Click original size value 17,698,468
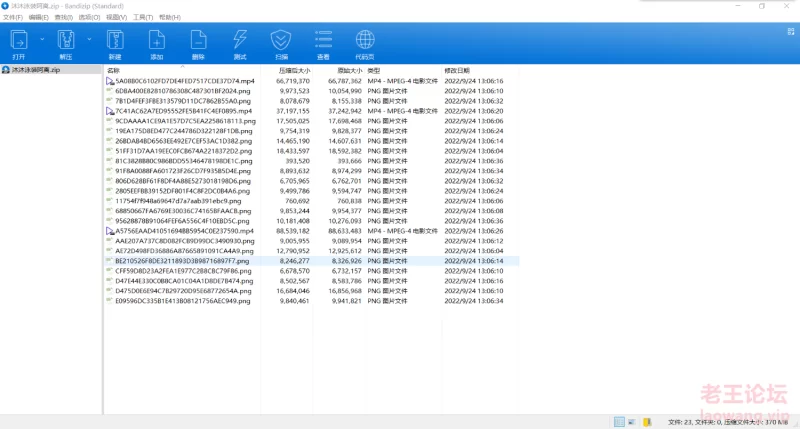800x429 pixels. (x=345, y=121)
